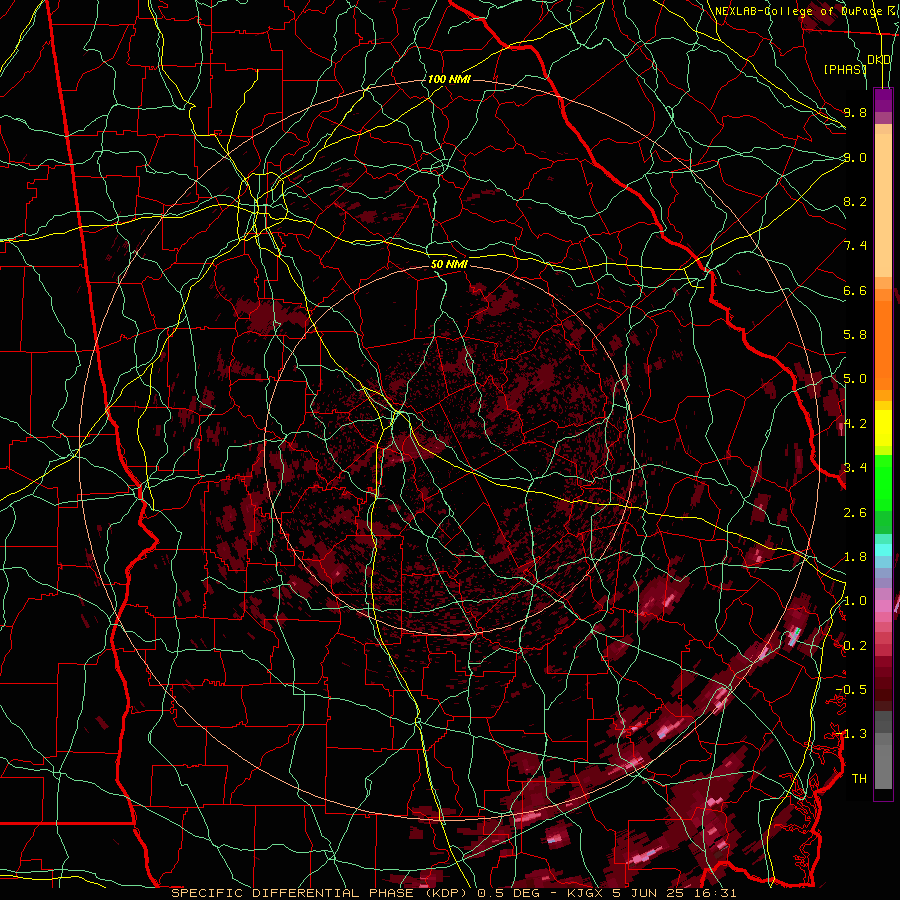Click the 1.8 scale value

click(855, 557)
